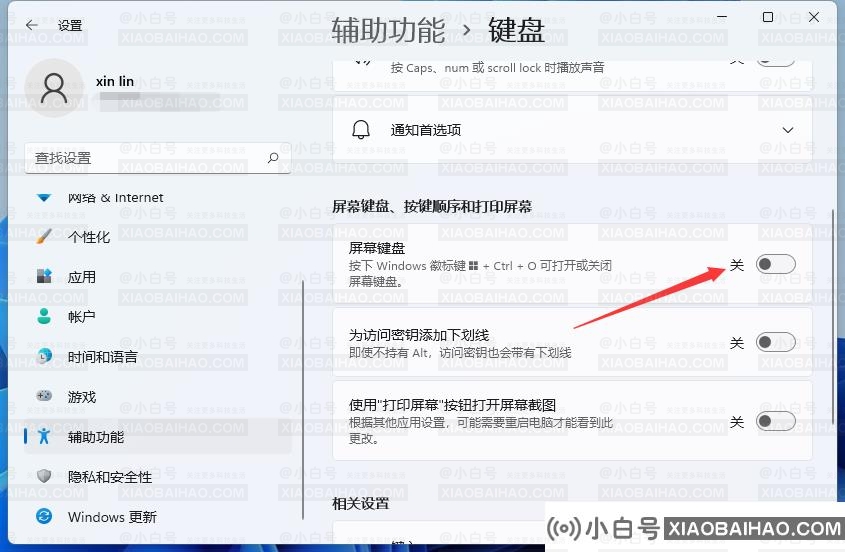Toggle the 打印屏幕 screenshot button switch

pos(775,421)
